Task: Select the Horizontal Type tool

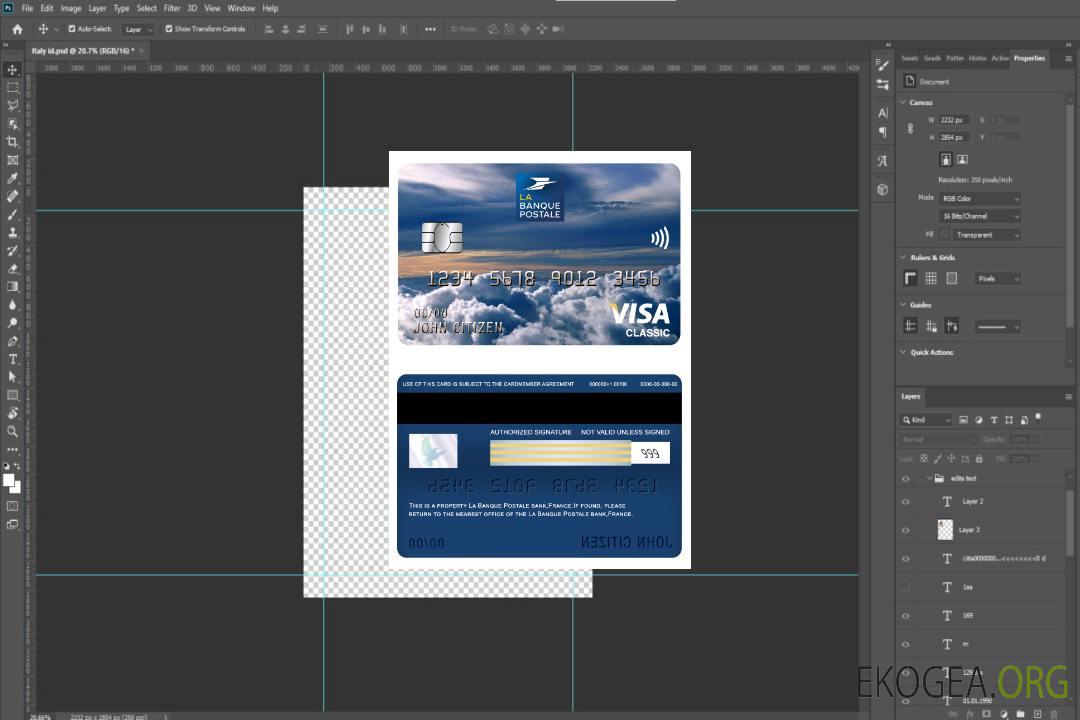Action: click(x=12, y=359)
